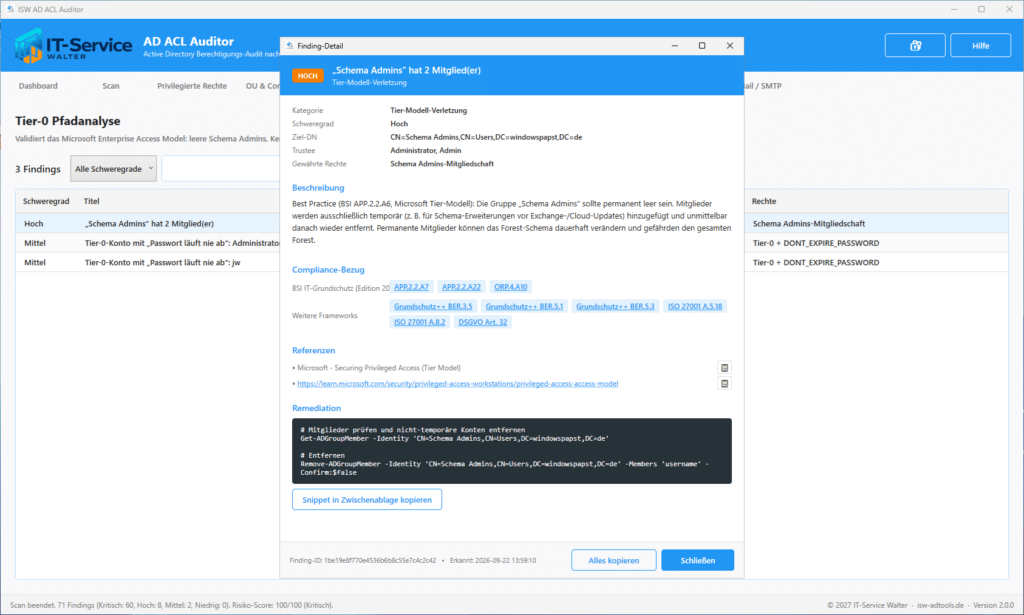Close the Finding-Detail dialog via X
Screen dimensions: 1024x615
pyautogui.click(x=729, y=46)
